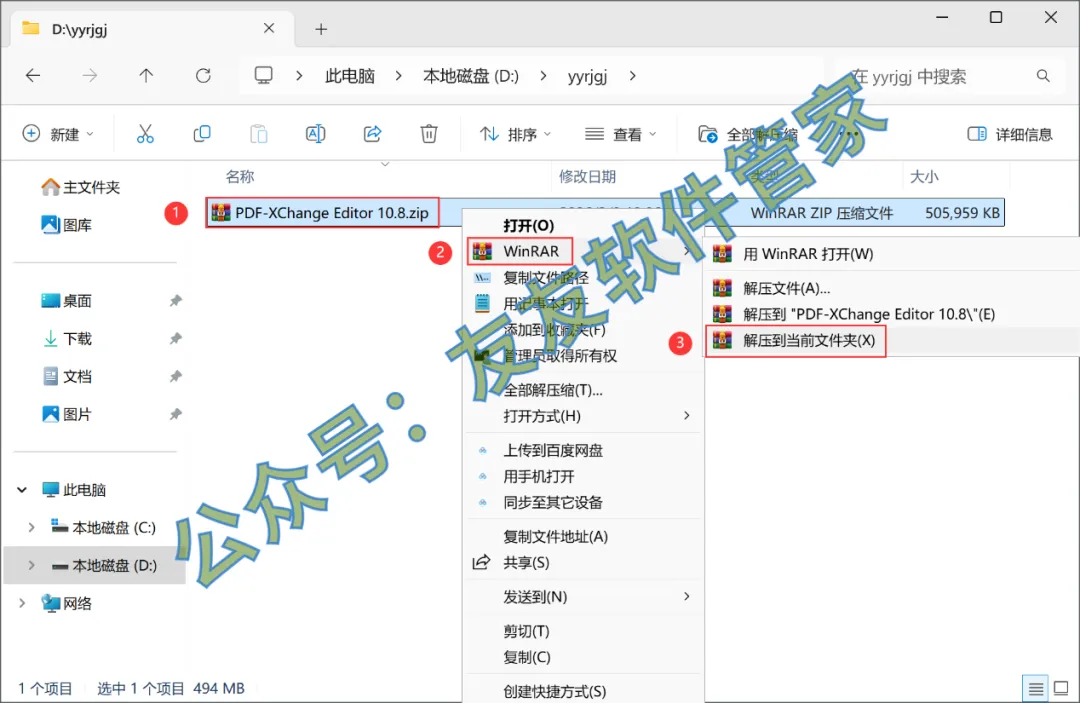Switch to large thumbnails view icon

(x=1061, y=688)
